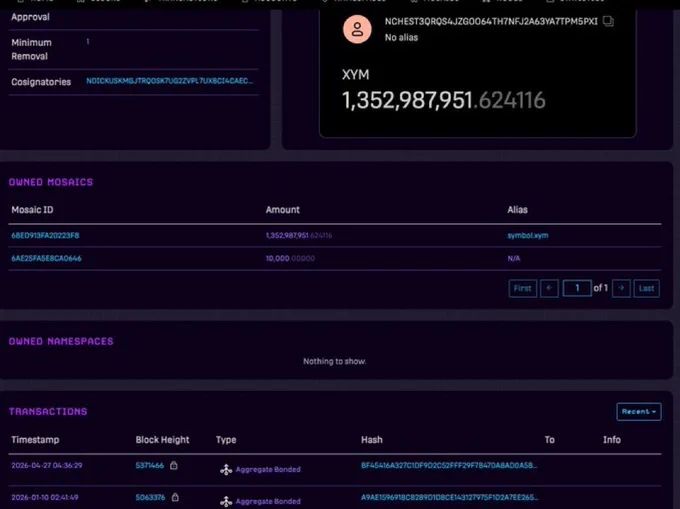Go to previous mosaics page arrow
Screen dimensions: 680x509
[x=549, y=288]
